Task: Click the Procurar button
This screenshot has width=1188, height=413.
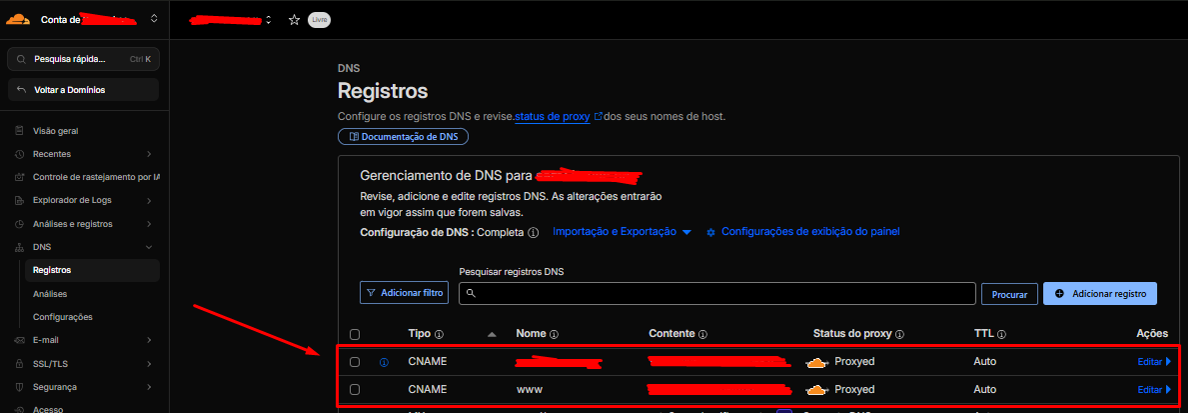Action: [1009, 294]
